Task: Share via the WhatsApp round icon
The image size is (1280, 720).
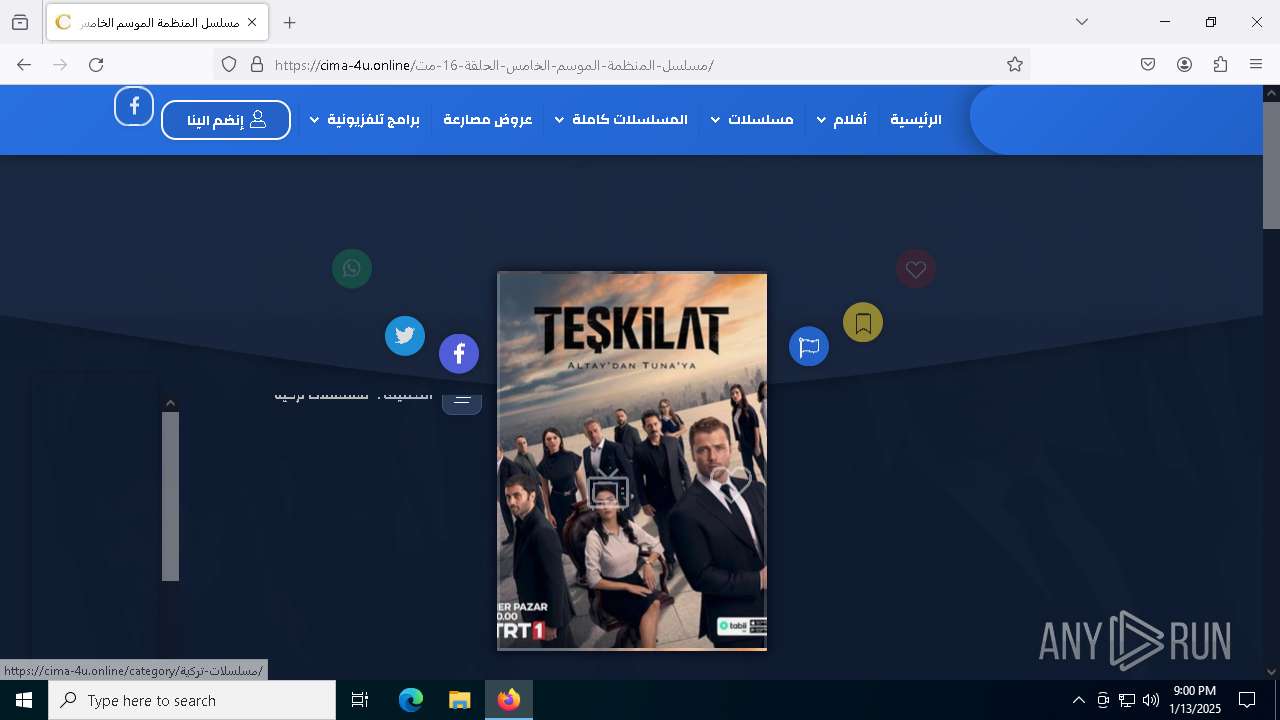Action: pyautogui.click(x=352, y=268)
